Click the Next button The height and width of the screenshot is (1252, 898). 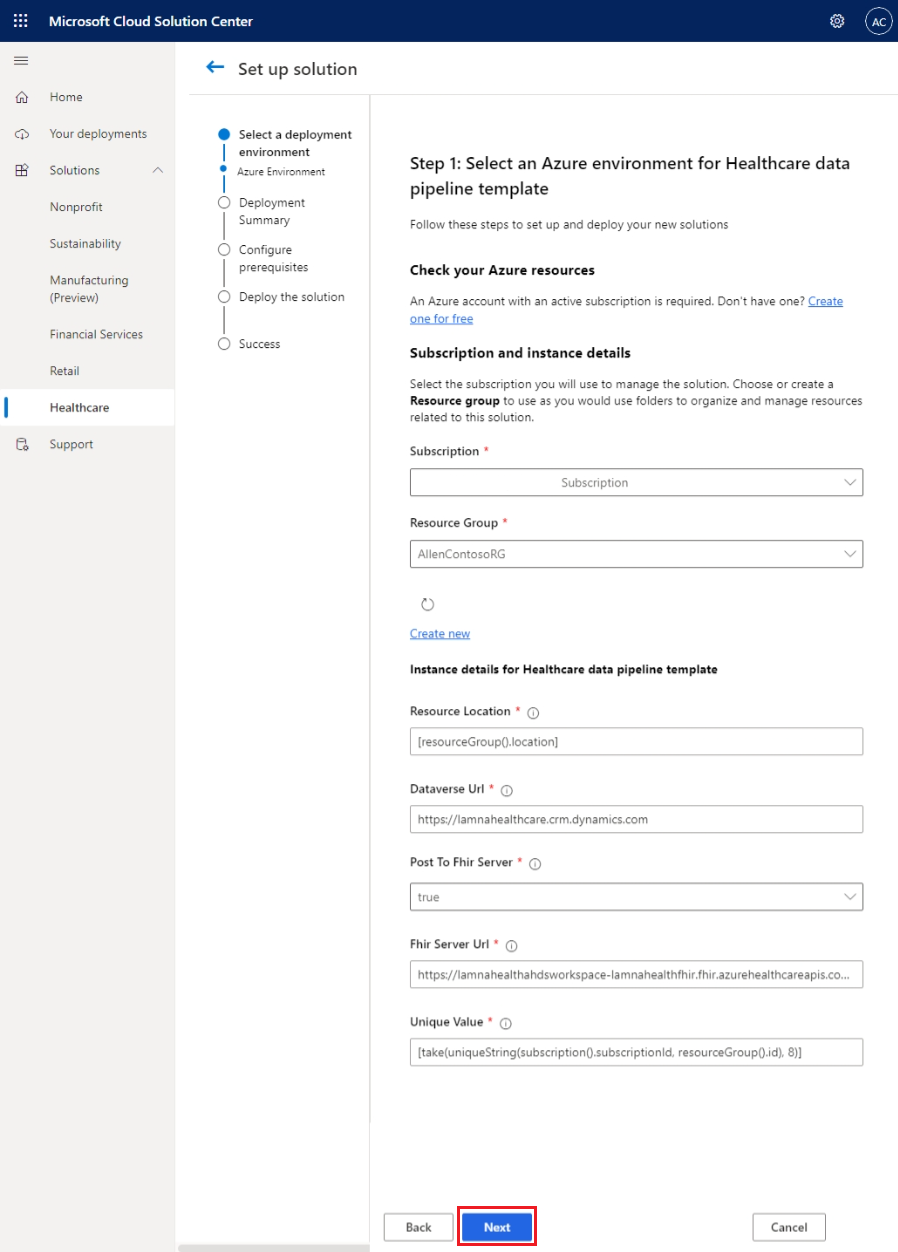[x=496, y=1226]
